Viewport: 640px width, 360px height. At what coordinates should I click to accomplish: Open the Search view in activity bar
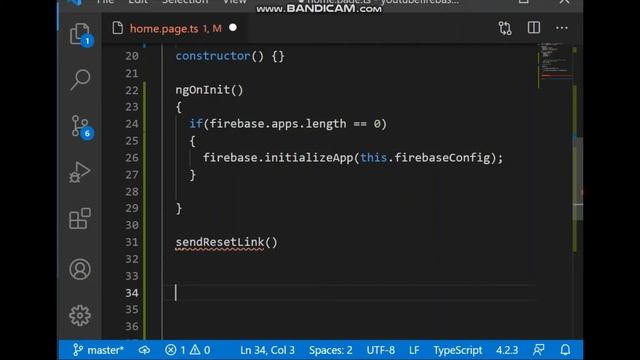80,79
